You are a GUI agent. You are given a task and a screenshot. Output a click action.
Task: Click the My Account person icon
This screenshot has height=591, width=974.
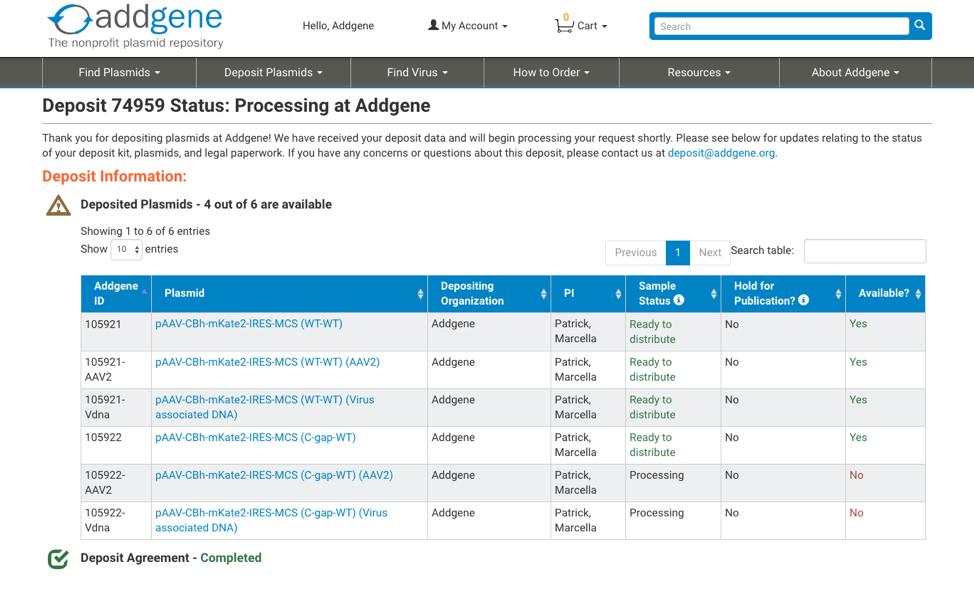(x=433, y=25)
